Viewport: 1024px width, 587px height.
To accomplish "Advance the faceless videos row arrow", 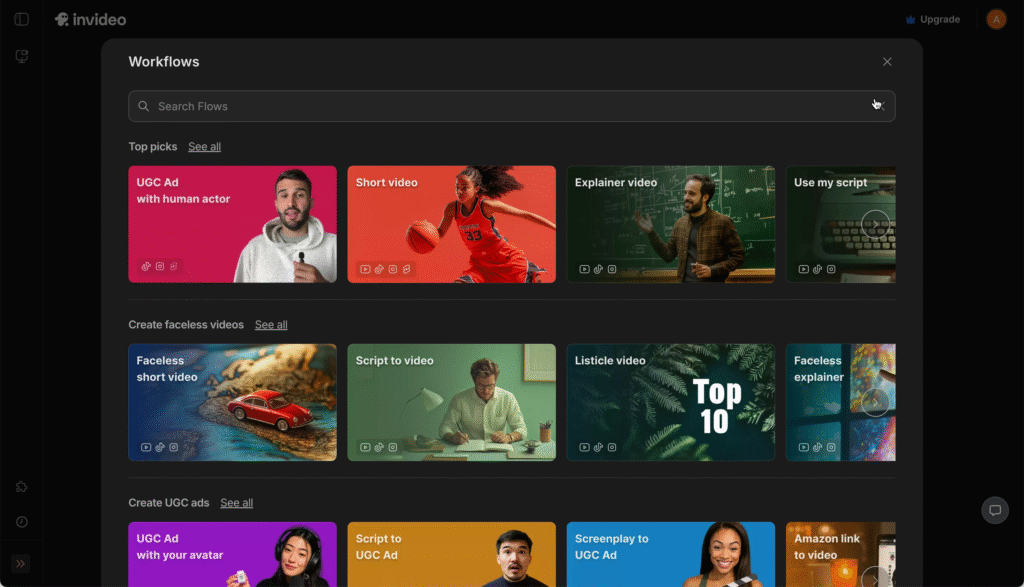I will pos(875,402).
